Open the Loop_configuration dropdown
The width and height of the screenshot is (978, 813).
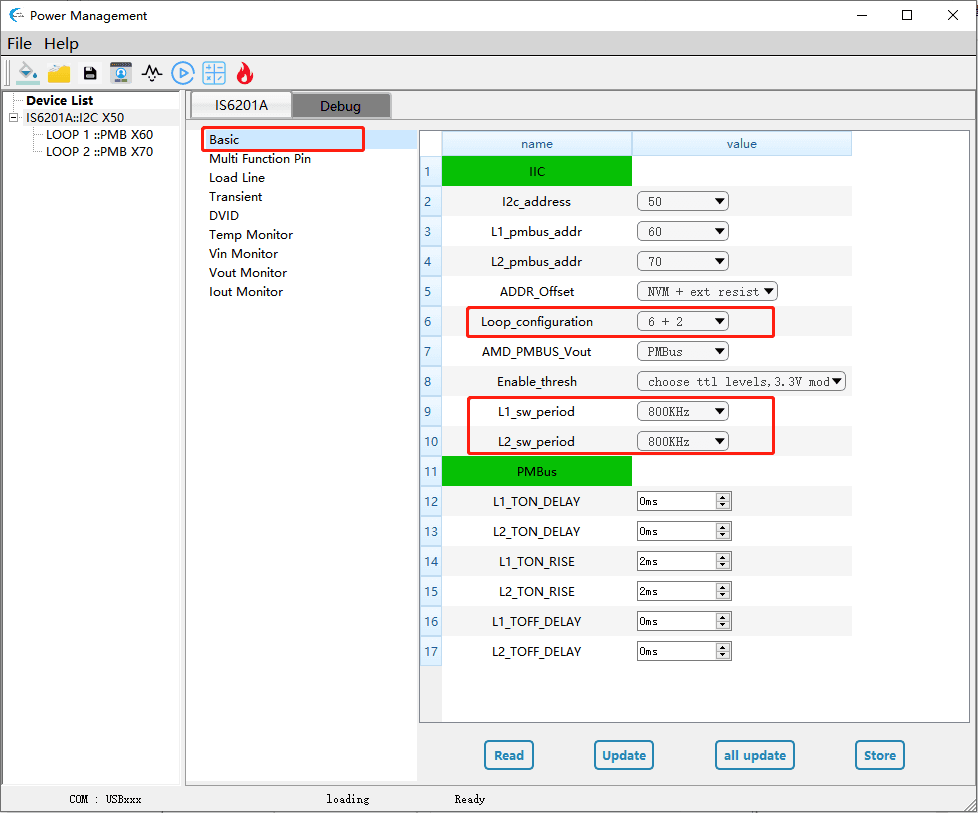coord(682,321)
